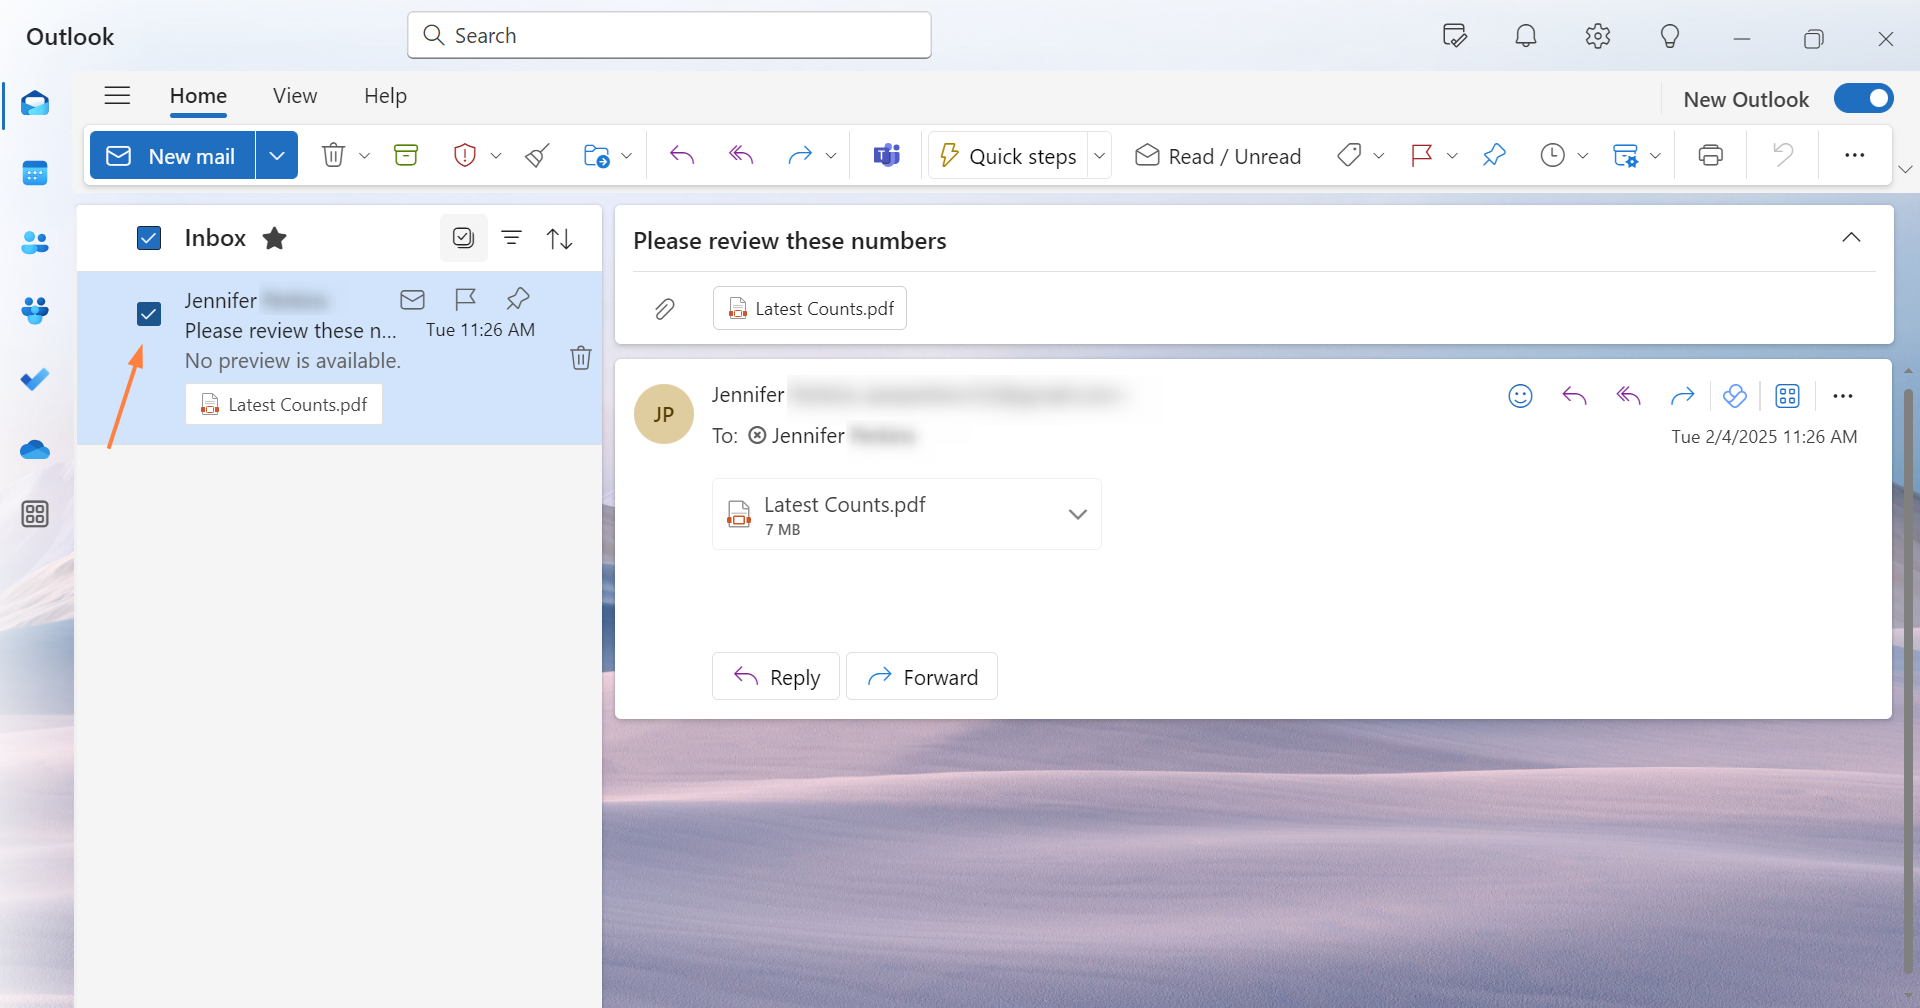Open OneDrive from the left sidebar

[35, 450]
